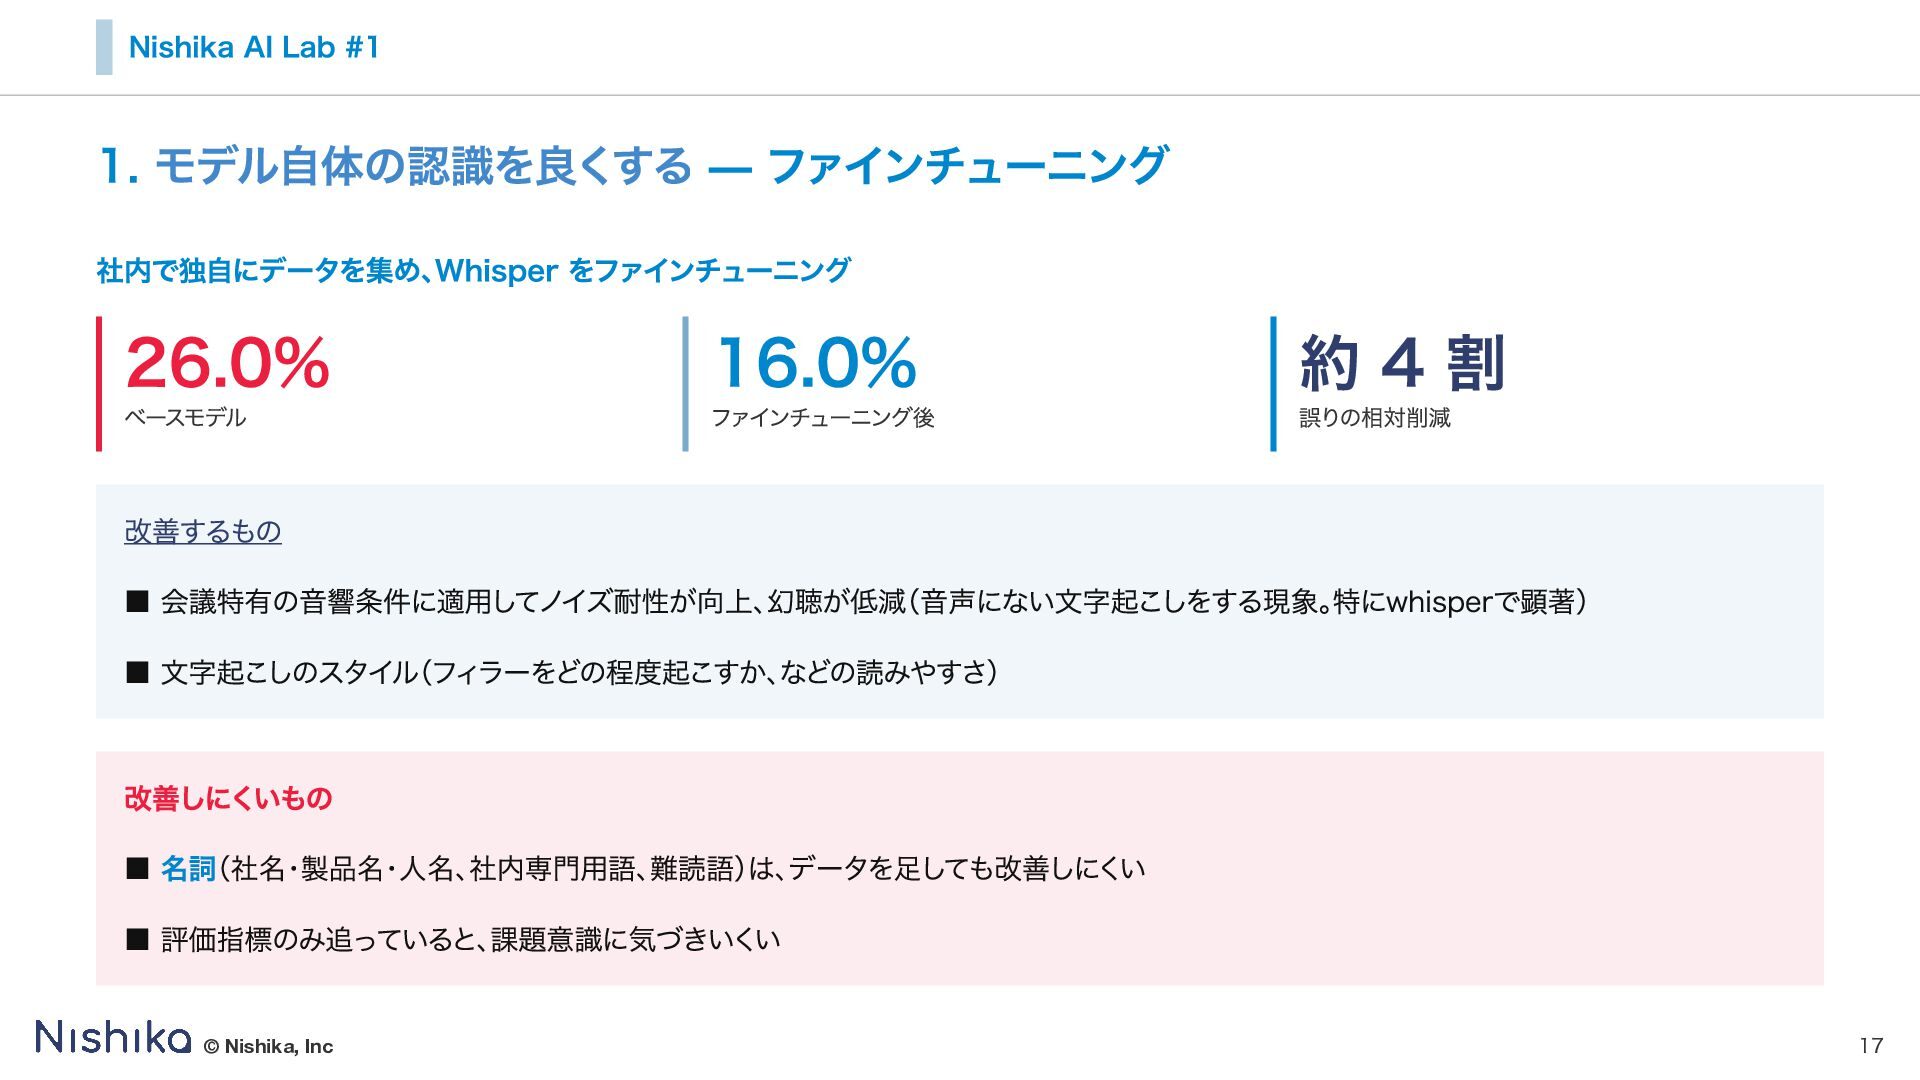Click the Nishika logo in the footer
This screenshot has width=1920, height=1080.
pos(113,1036)
